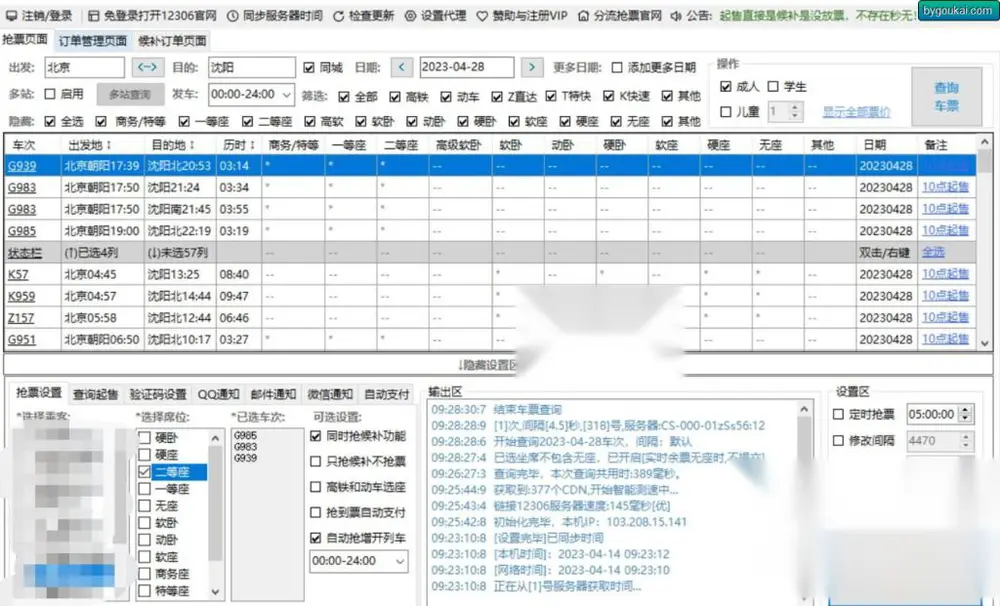Enable 多站 启用 checkbox

click(50, 94)
